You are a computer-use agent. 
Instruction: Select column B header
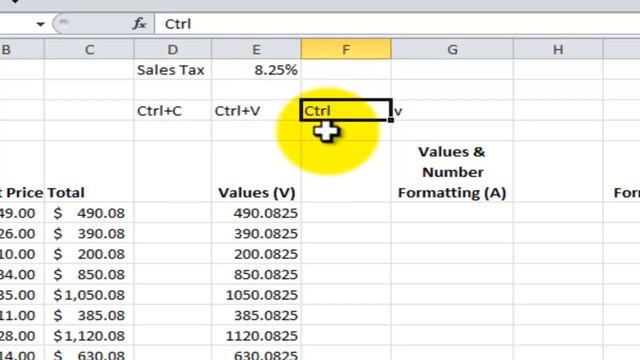coord(22,49)
